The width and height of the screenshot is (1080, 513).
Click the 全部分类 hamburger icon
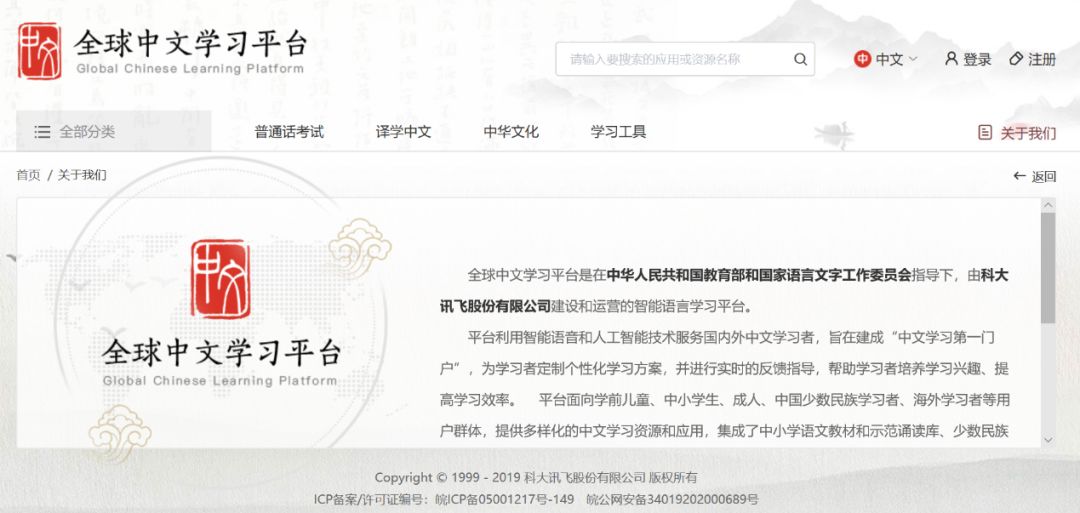tap(42, 132)
